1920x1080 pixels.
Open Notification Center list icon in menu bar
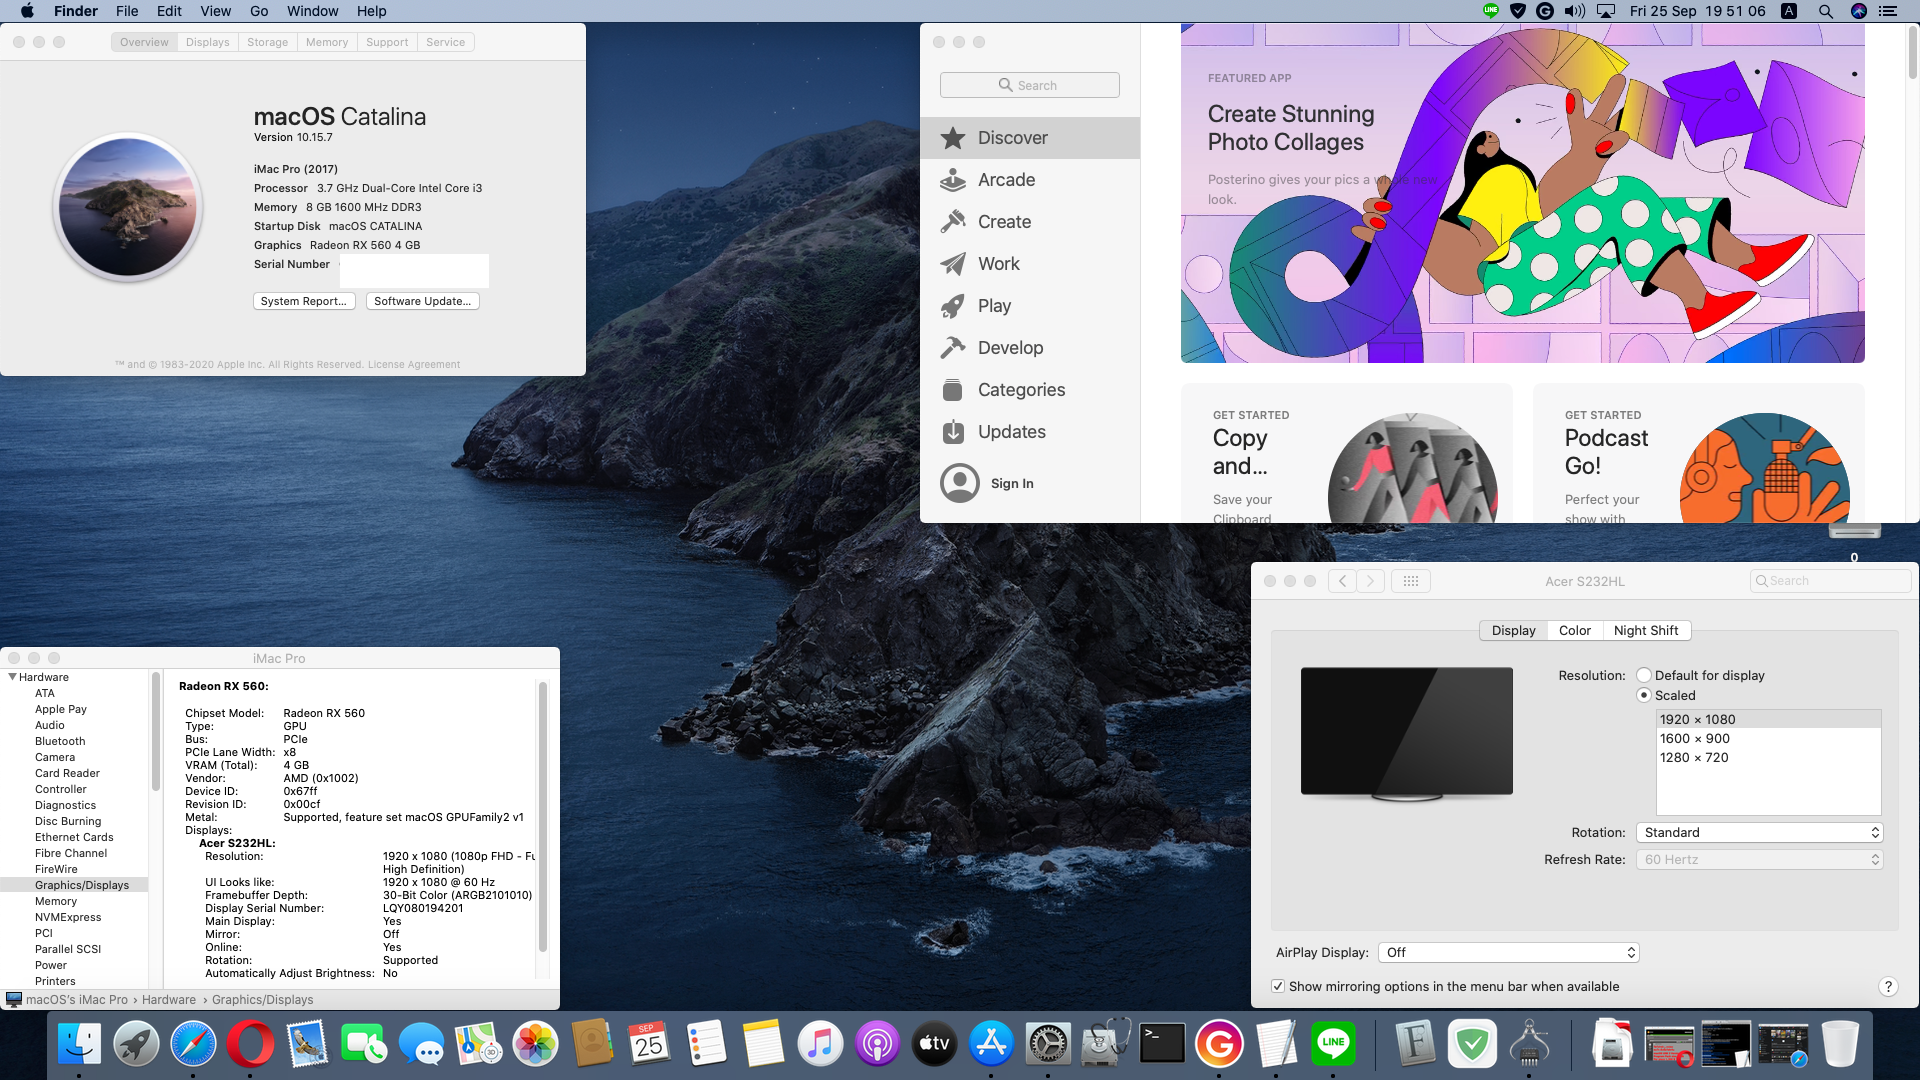pyautogui.click(x=1888, y=11)
